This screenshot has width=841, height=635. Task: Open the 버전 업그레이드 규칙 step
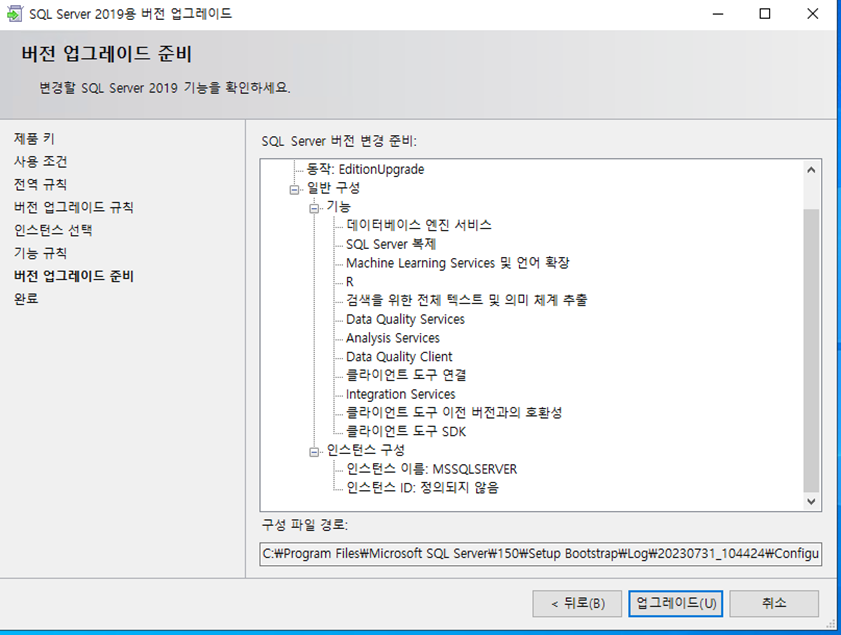[x=73, y=207]
